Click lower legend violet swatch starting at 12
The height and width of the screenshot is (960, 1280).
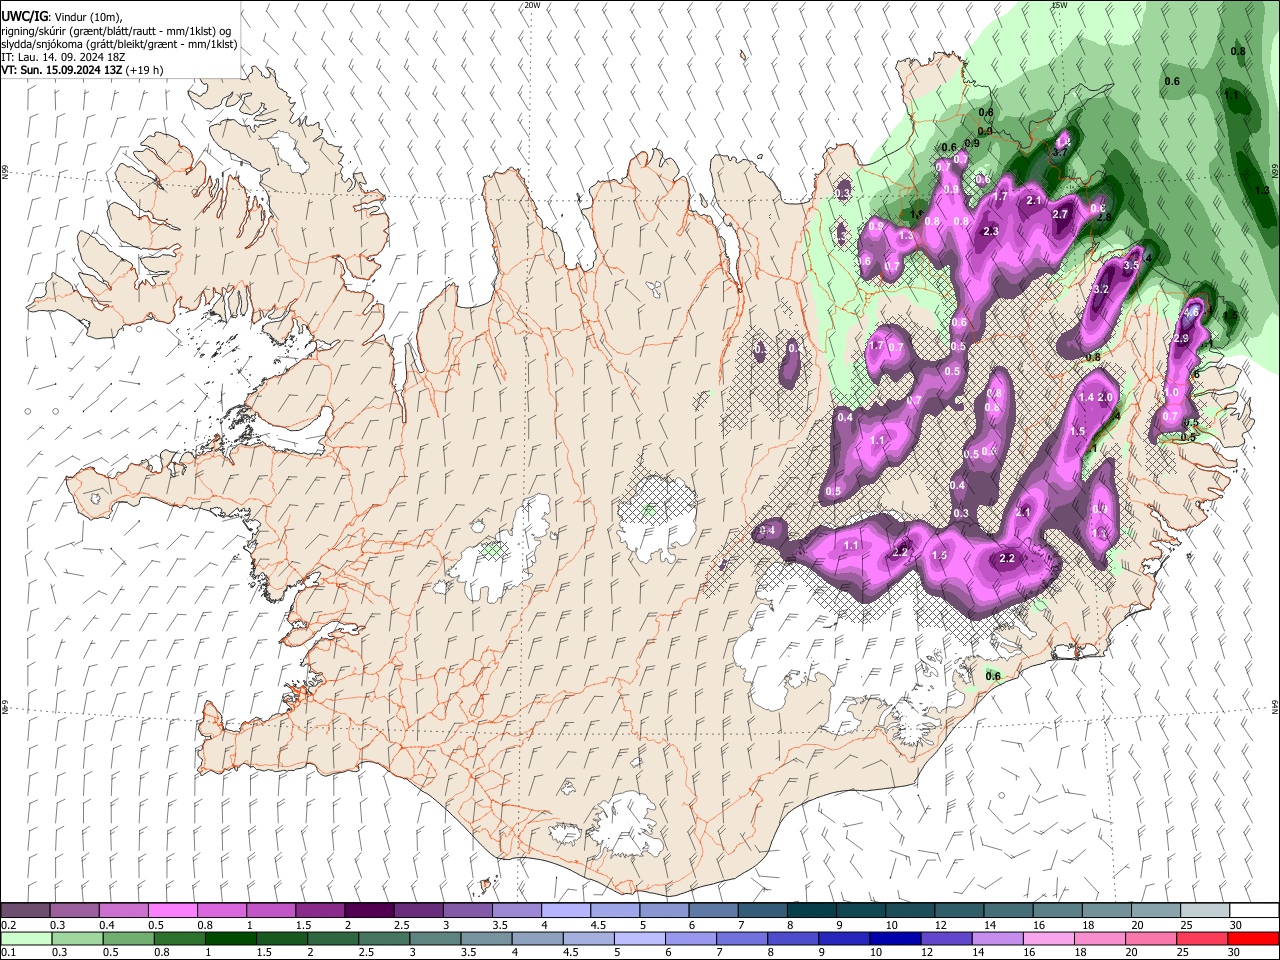point(948,939)
